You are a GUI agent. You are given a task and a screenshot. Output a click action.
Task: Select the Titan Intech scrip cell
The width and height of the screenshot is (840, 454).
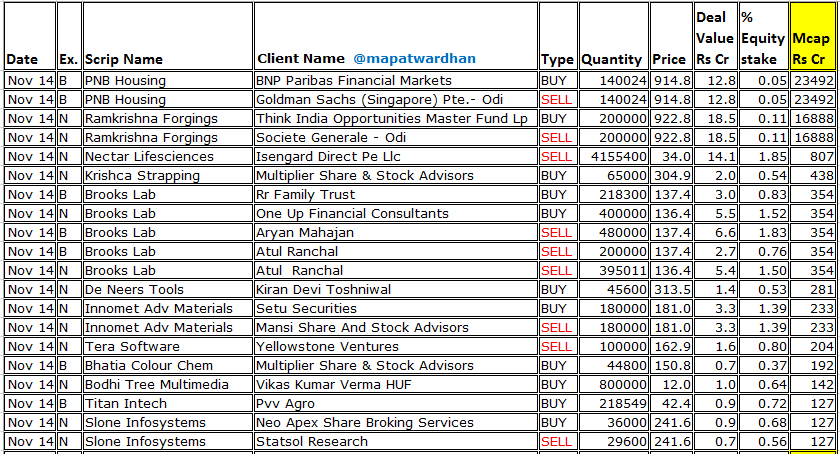168,404
